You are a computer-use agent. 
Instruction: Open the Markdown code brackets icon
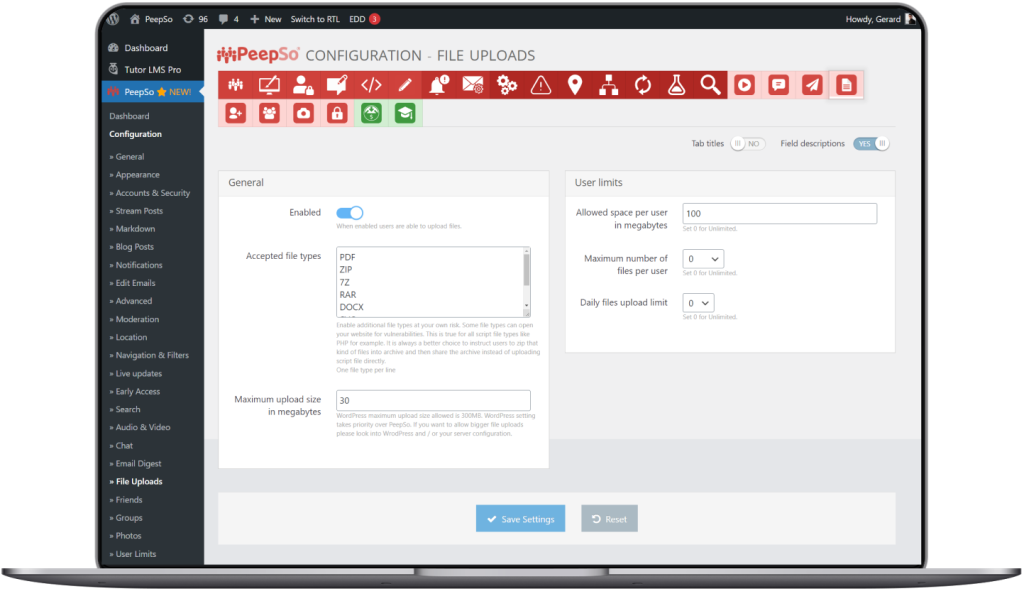371,85
